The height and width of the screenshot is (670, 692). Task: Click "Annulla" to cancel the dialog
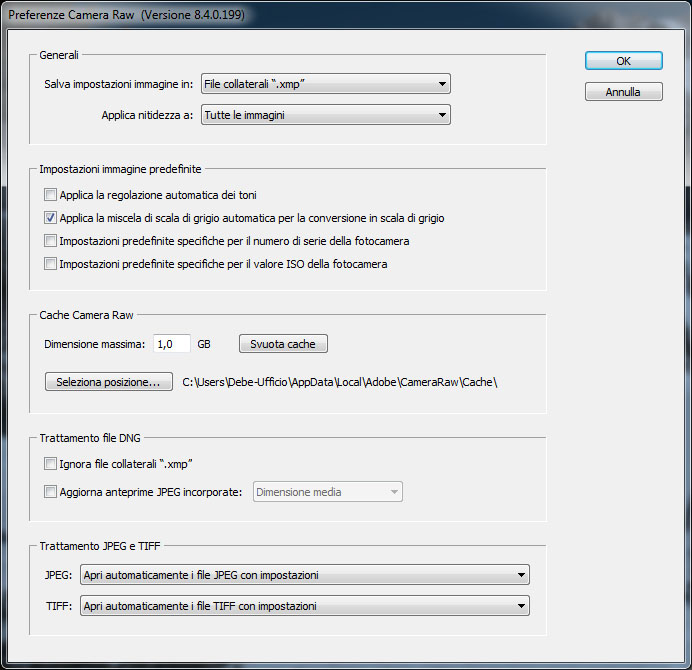pyautogui.click(x=623, y=92)
